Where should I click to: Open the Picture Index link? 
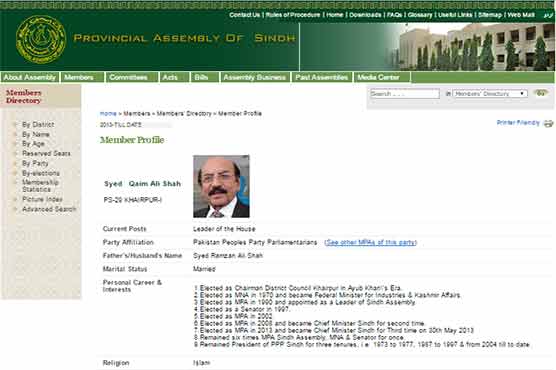42,199
